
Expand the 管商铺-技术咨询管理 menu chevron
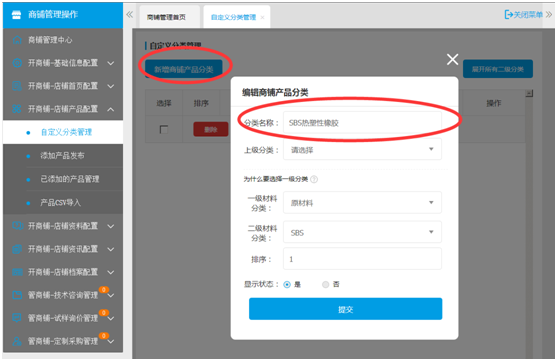[111, 296]
